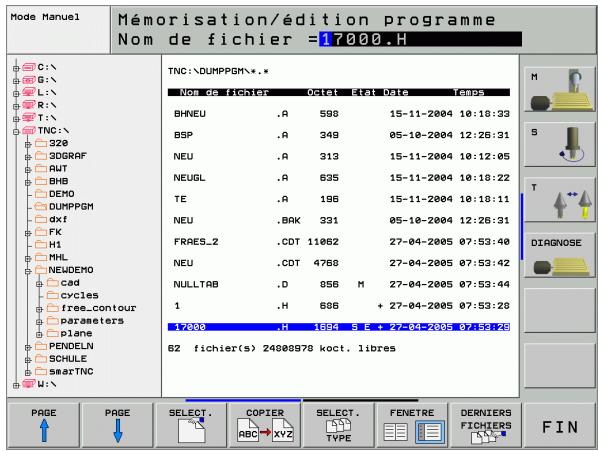This screenshot has width=598, height=451.
Task: Expand the C:\ drive node
Action: 16,68
